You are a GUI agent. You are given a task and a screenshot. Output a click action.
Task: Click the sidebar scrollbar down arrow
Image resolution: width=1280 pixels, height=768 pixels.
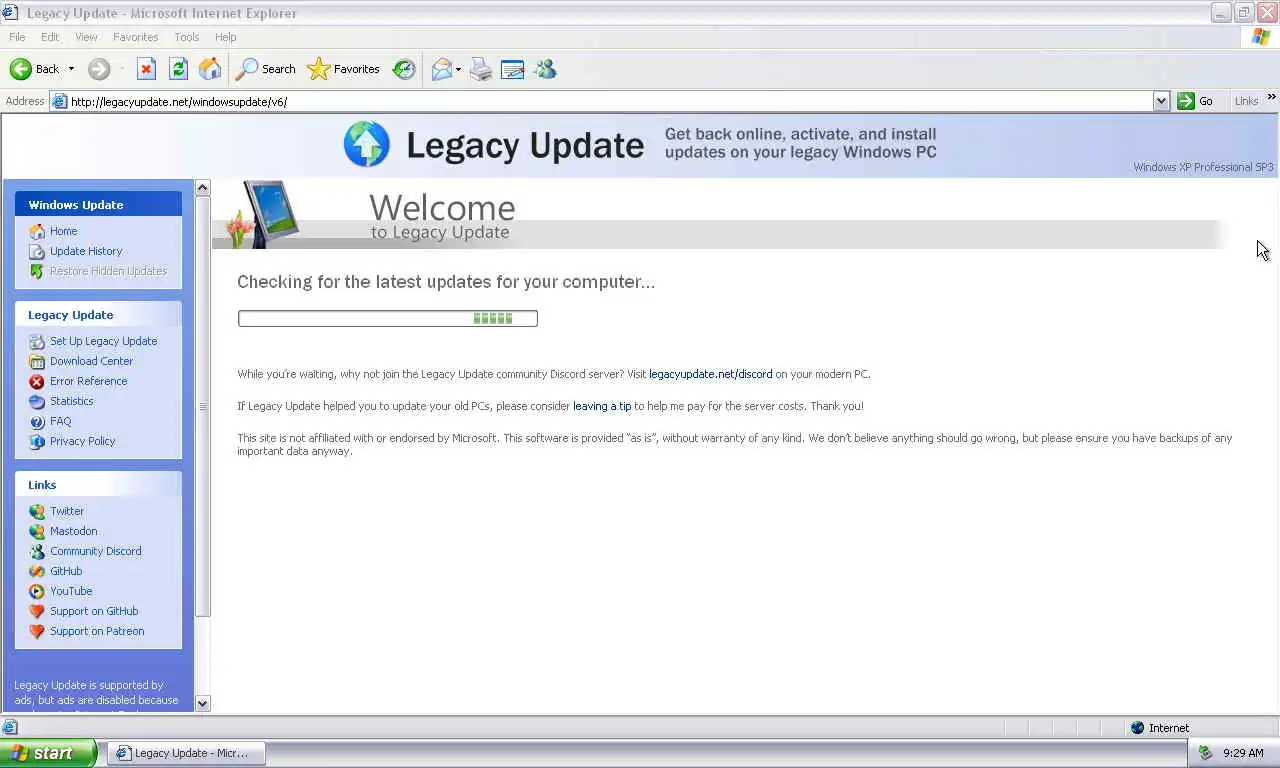click(x=202, y=703)
